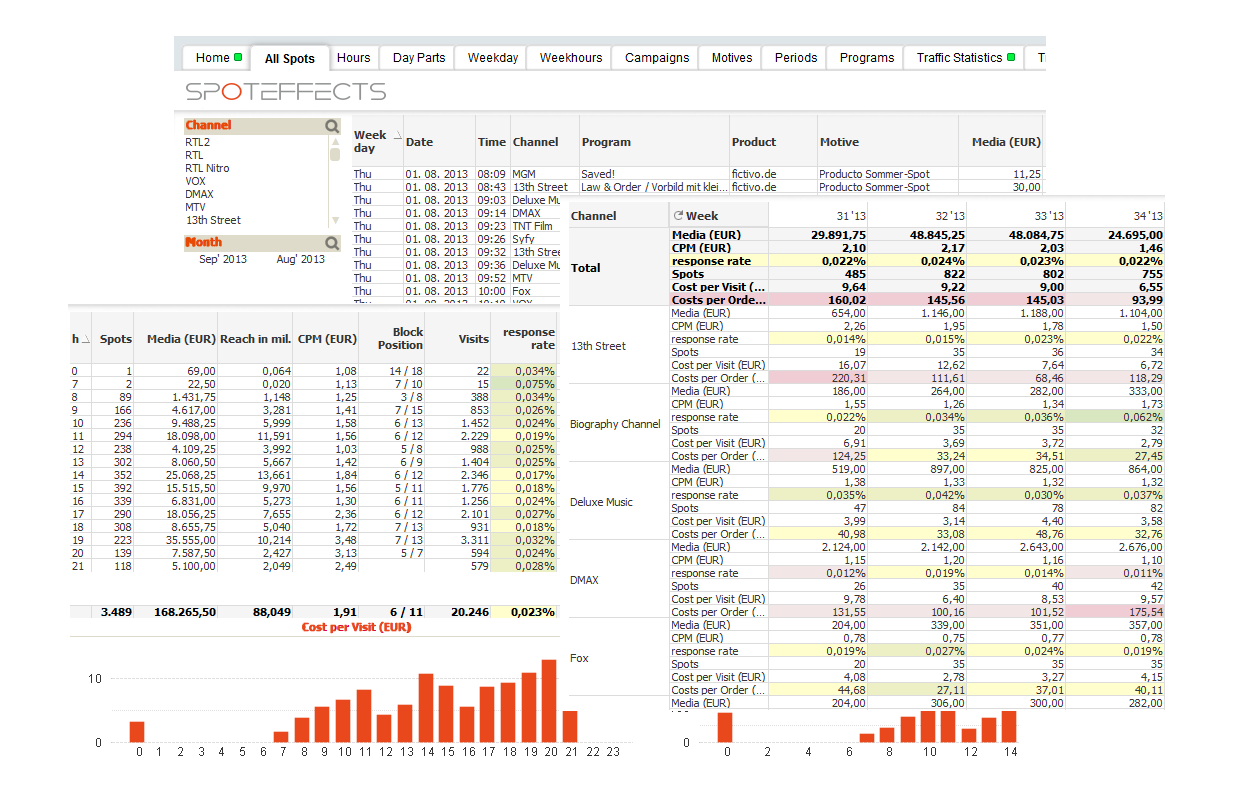Open the Weekhours tab
This screenshot has height=810, width=1258.
click(x=571, y=58)
